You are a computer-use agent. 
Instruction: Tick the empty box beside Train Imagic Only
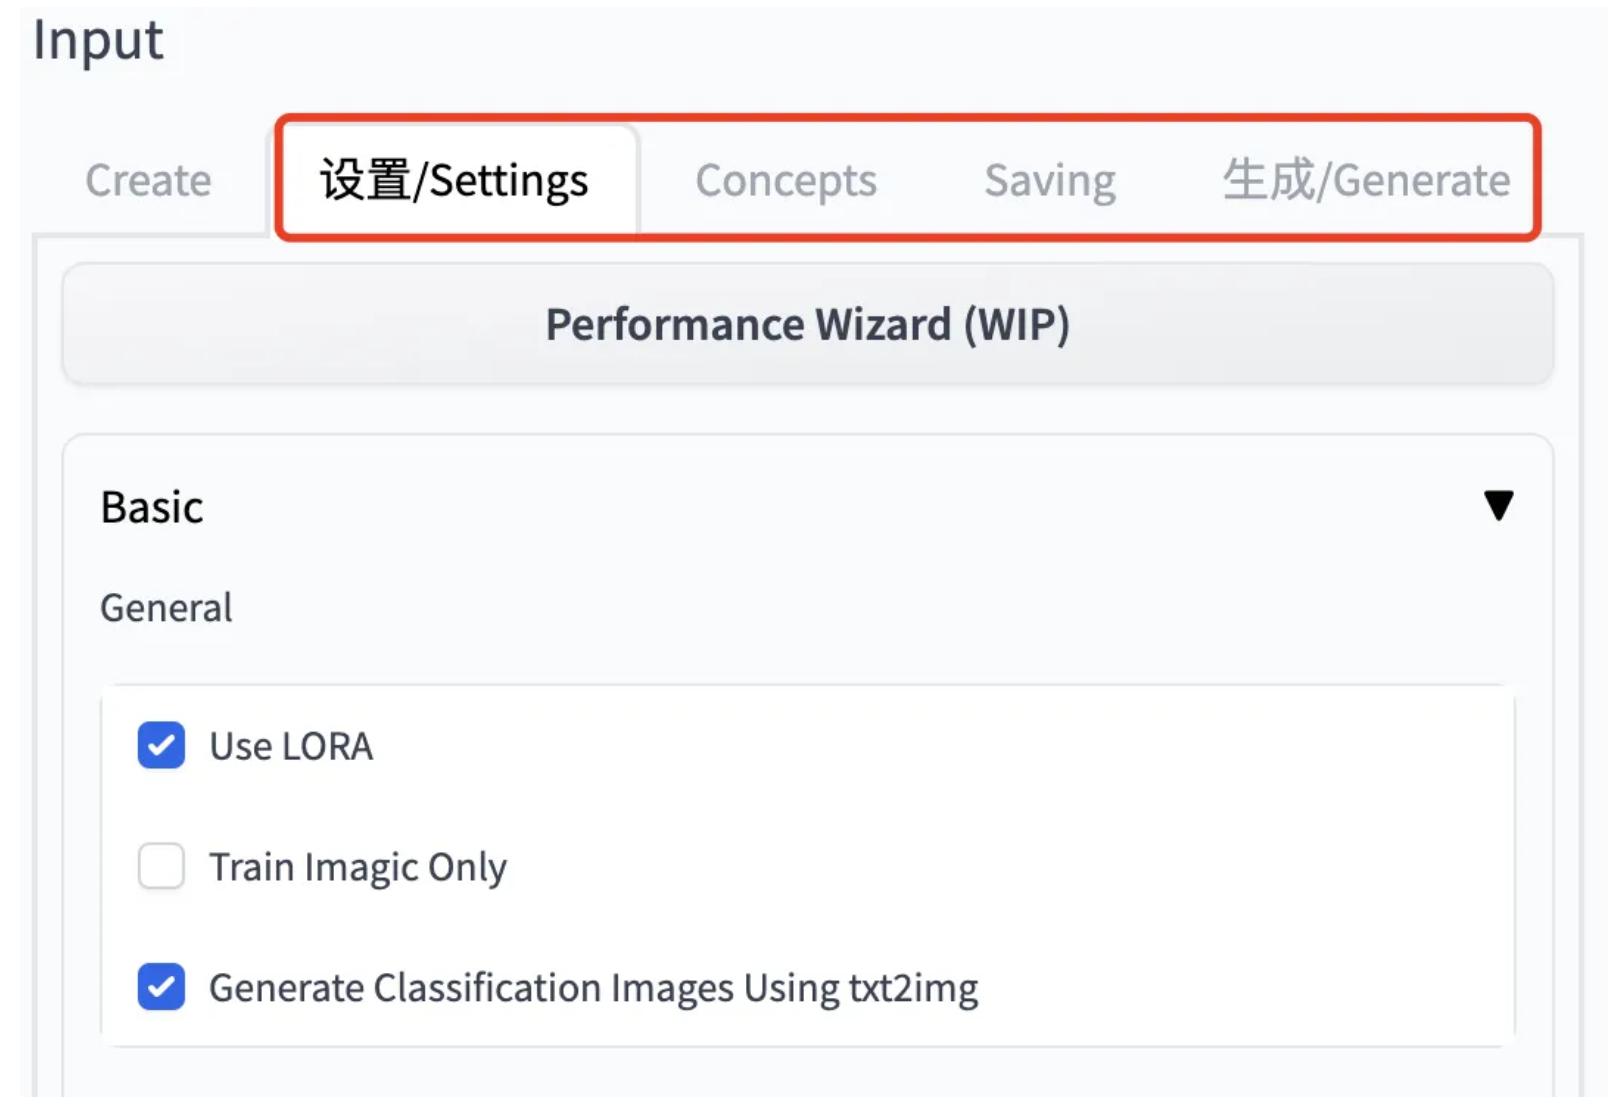pos(161,867)
